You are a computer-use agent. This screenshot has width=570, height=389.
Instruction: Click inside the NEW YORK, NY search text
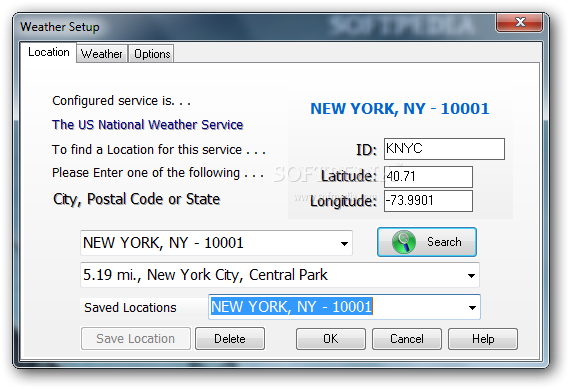[163, 243]
